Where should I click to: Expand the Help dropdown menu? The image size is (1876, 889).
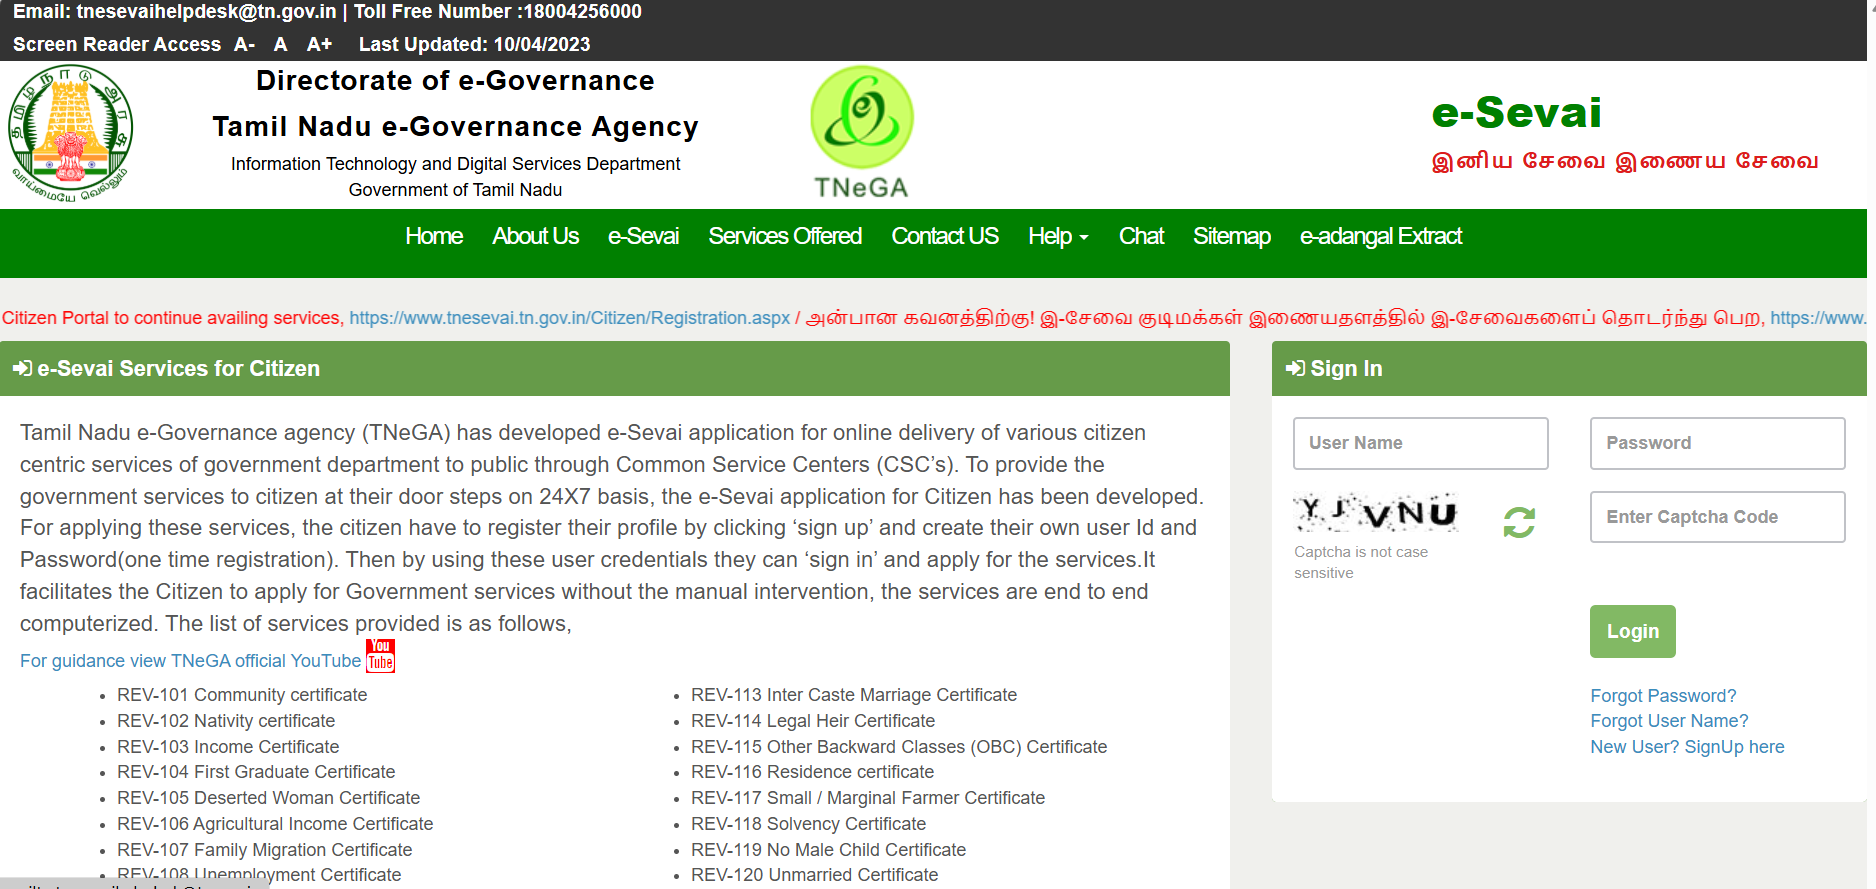click(x=1057, y=237)
